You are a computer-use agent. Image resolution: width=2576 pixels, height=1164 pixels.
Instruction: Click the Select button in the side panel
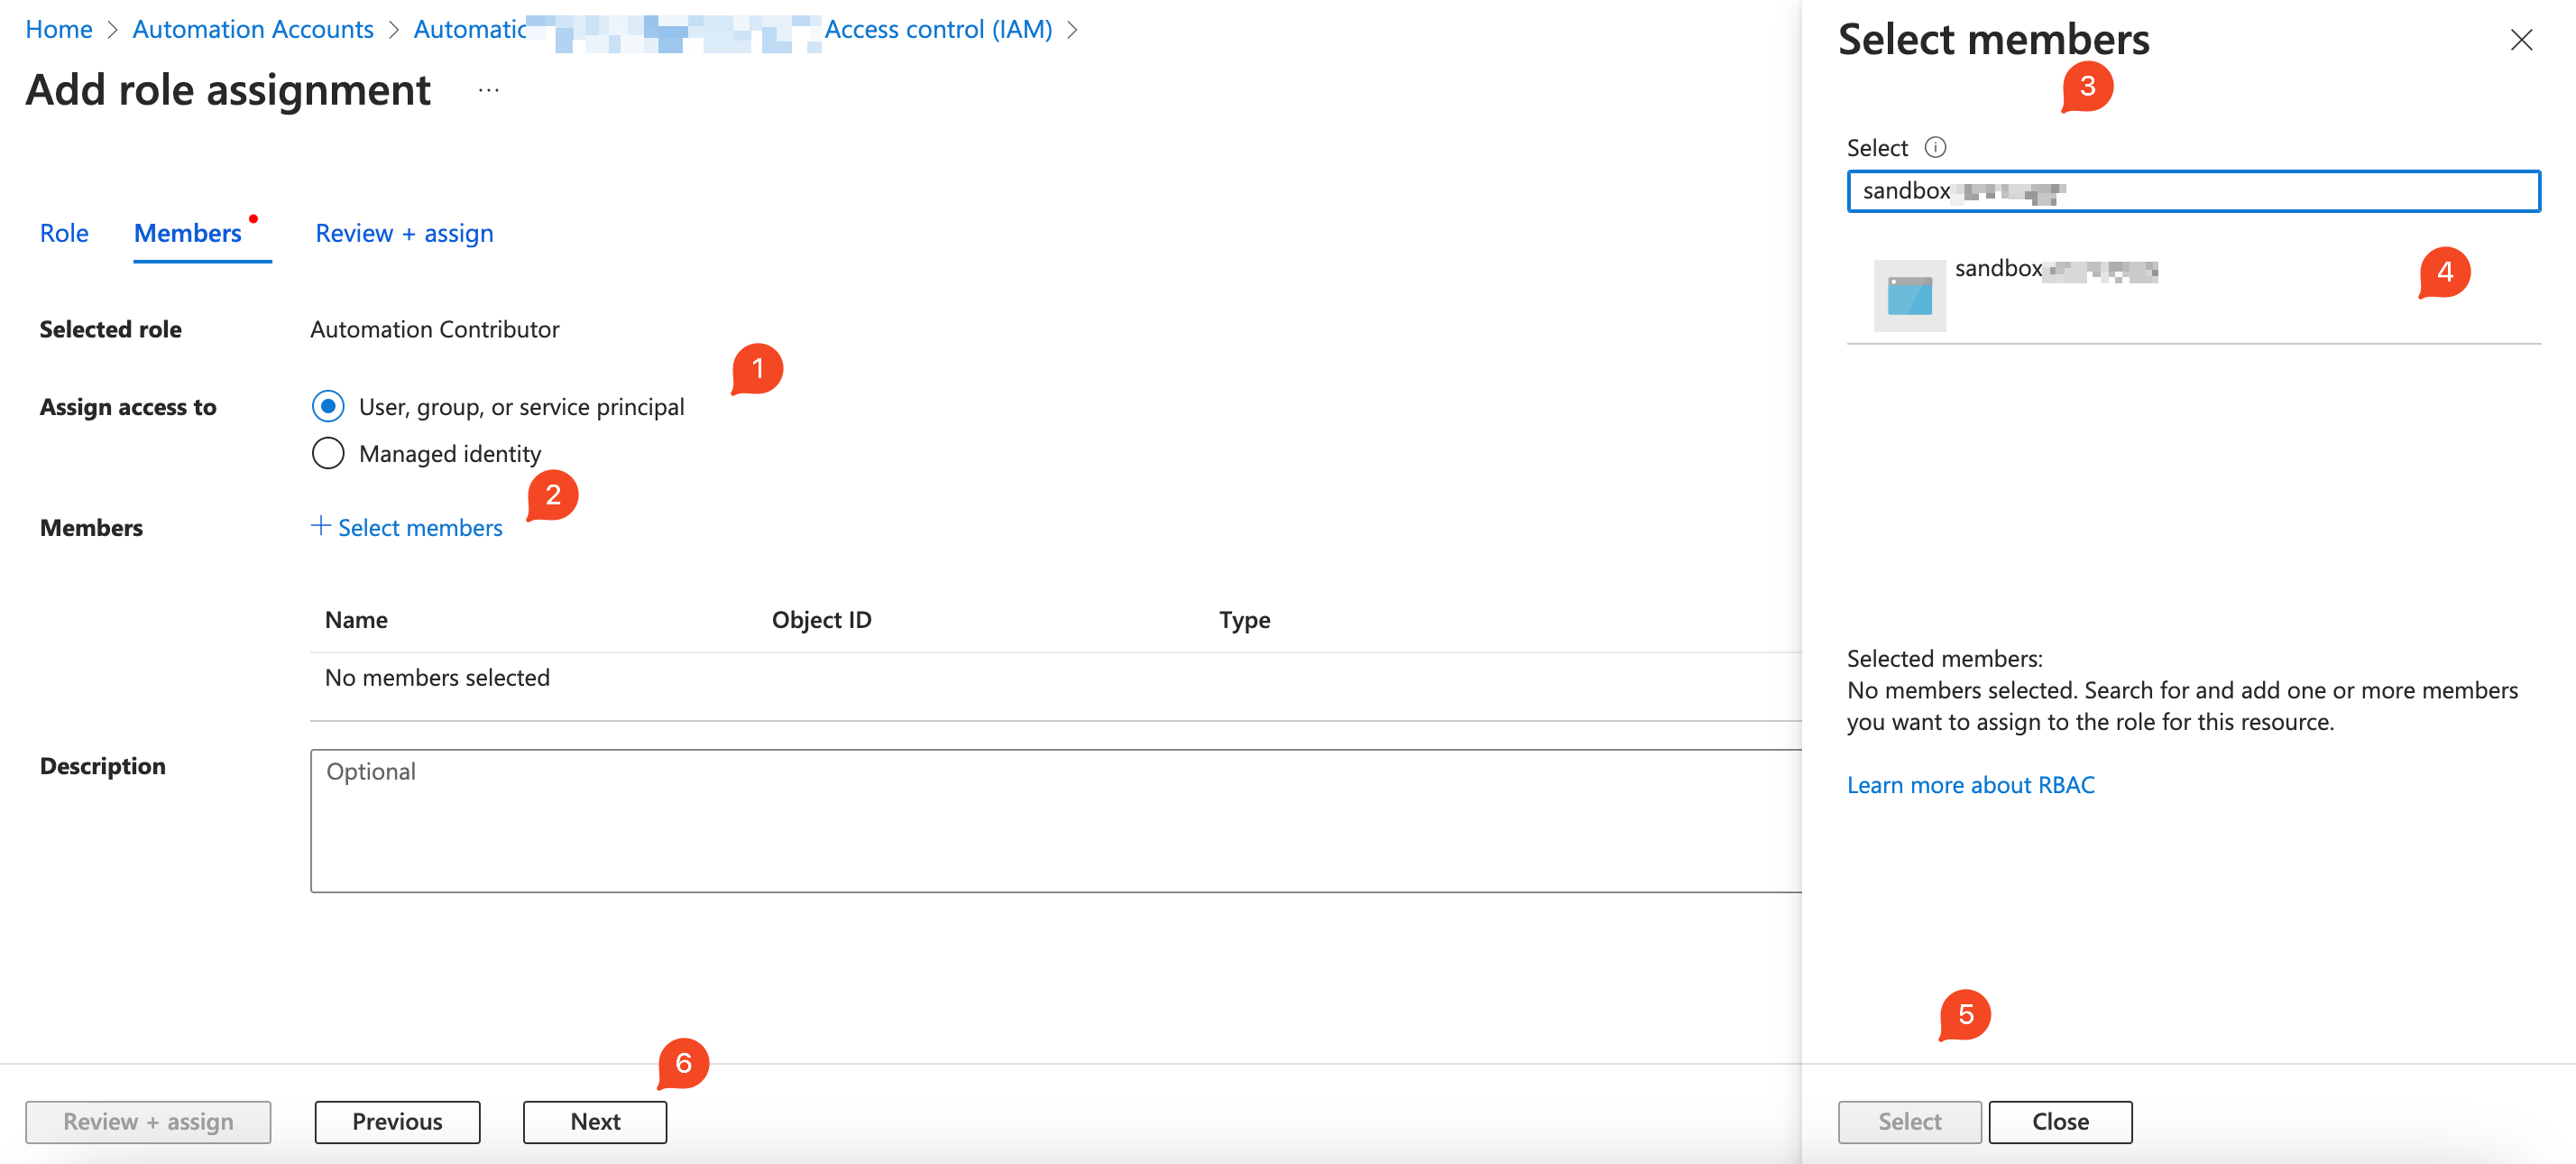coord(1909,1121)
